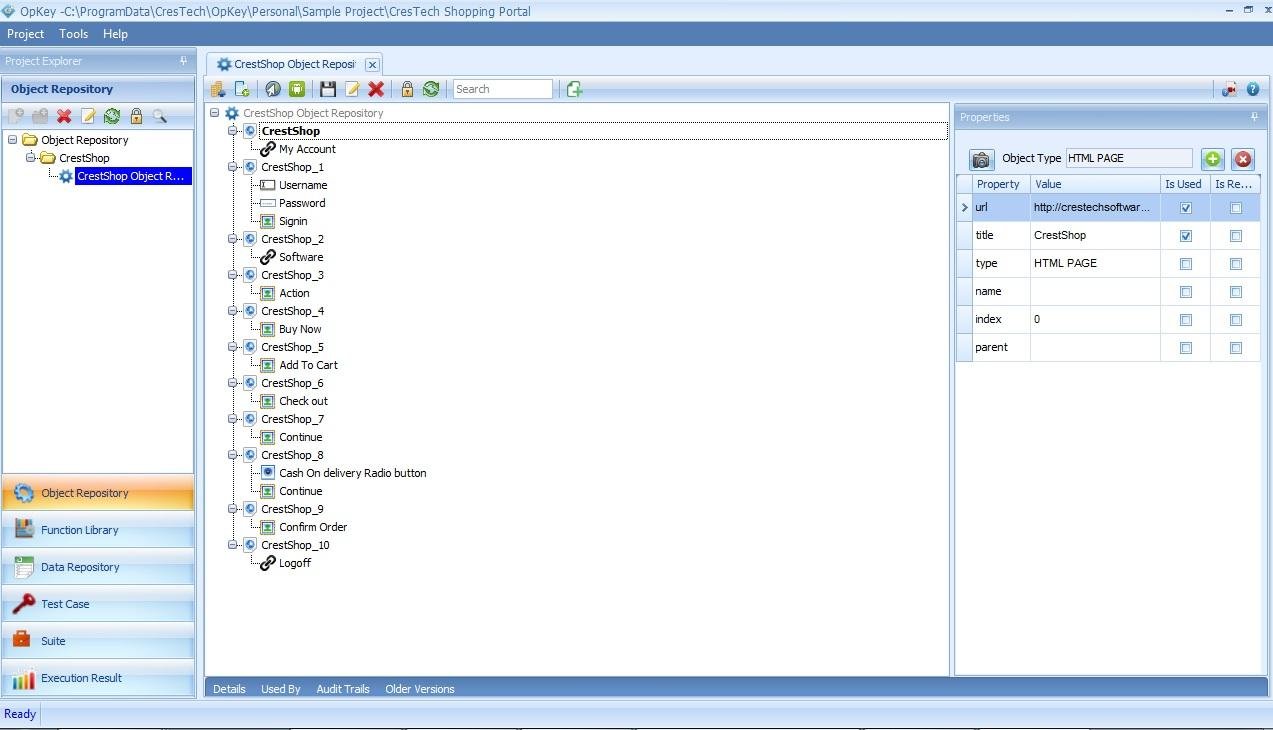Click the Edit icon in the toolbar
Image resolution: width=1273 pixels, height=730 pixels.
pos(352,89)
